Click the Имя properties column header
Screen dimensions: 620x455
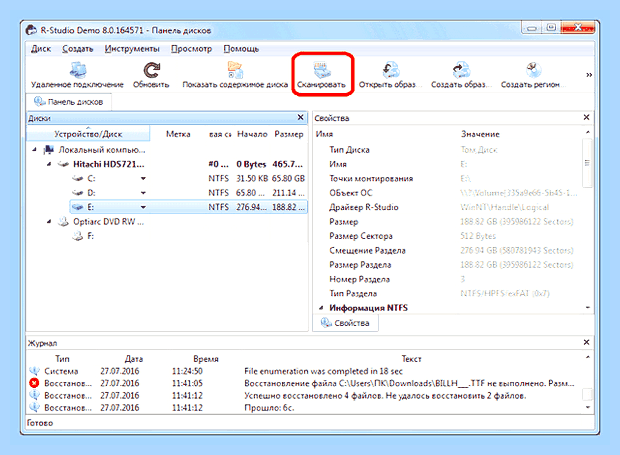pyautogui.click(x=324, y=134)
